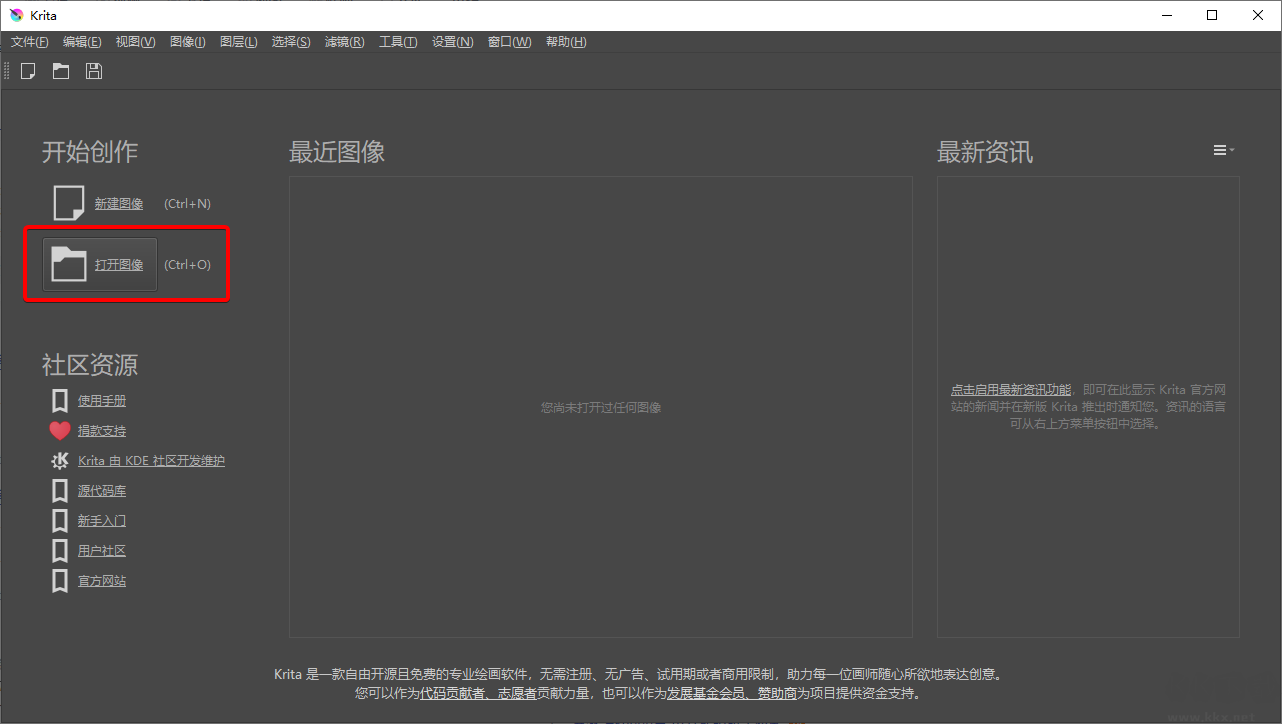Click the book icon beside 使用手册

[x=59, y=400]
